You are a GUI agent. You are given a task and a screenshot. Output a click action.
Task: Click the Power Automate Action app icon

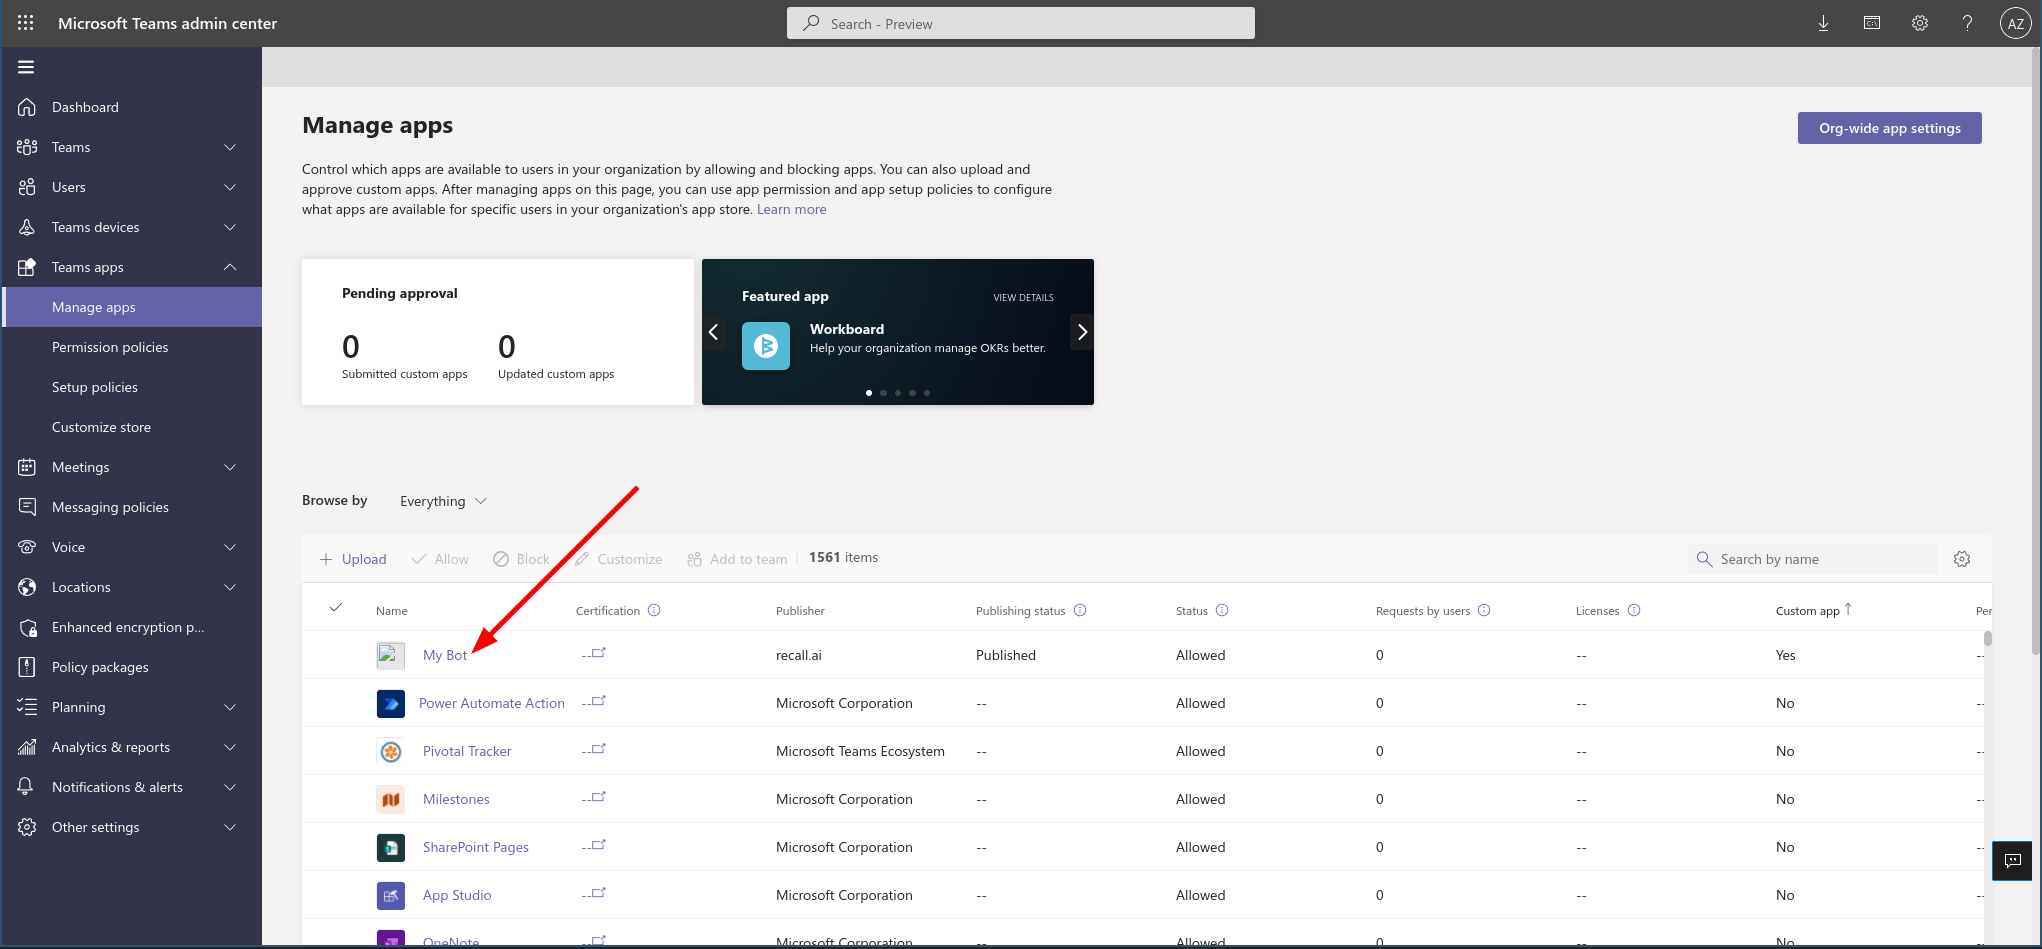click(391, 703)
